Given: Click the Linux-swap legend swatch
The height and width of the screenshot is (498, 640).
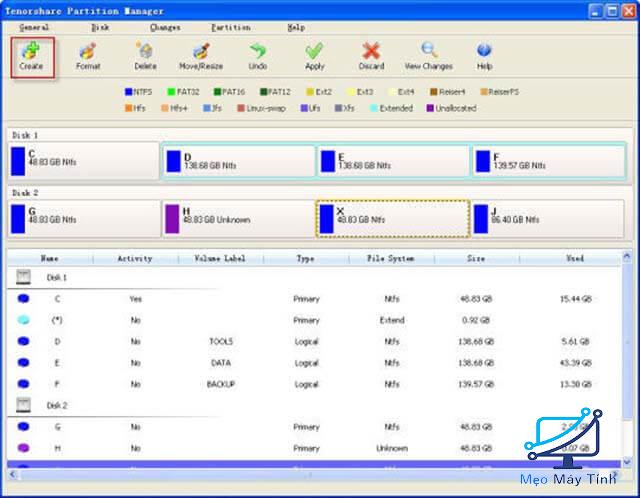Looking at the screenshot, I should pyautogui.click(x=241, y=108).
